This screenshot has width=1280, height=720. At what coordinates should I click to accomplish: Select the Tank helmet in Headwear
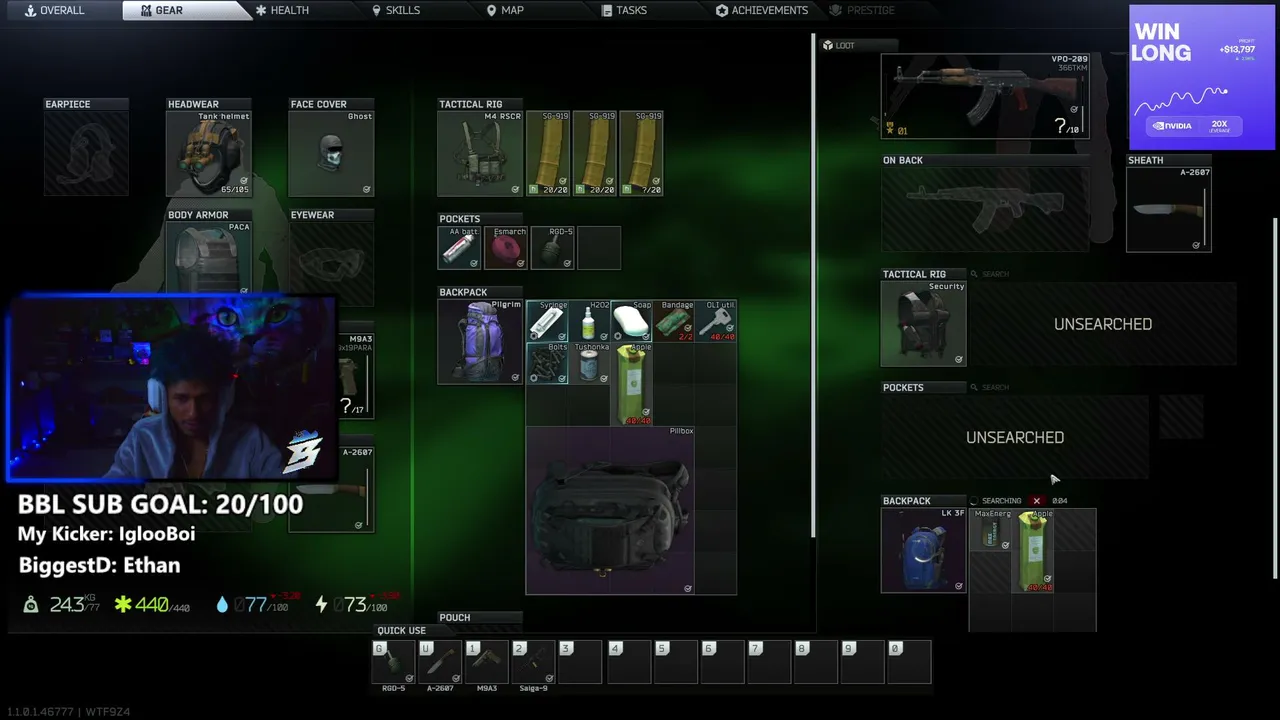coord(209,153)
